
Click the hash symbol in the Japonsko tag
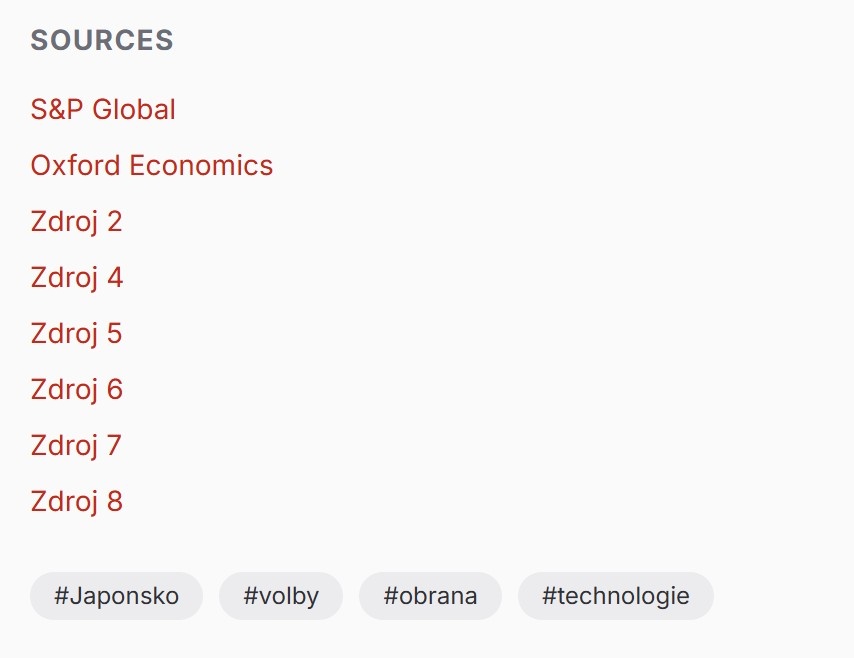coord(61,596)
